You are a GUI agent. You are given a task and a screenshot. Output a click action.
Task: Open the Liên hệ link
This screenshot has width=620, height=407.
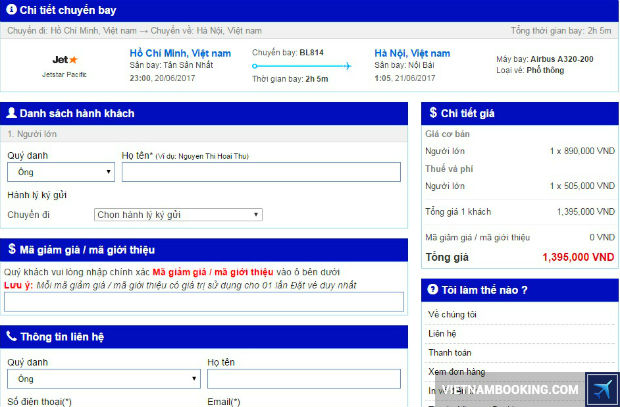coord(442,333)
